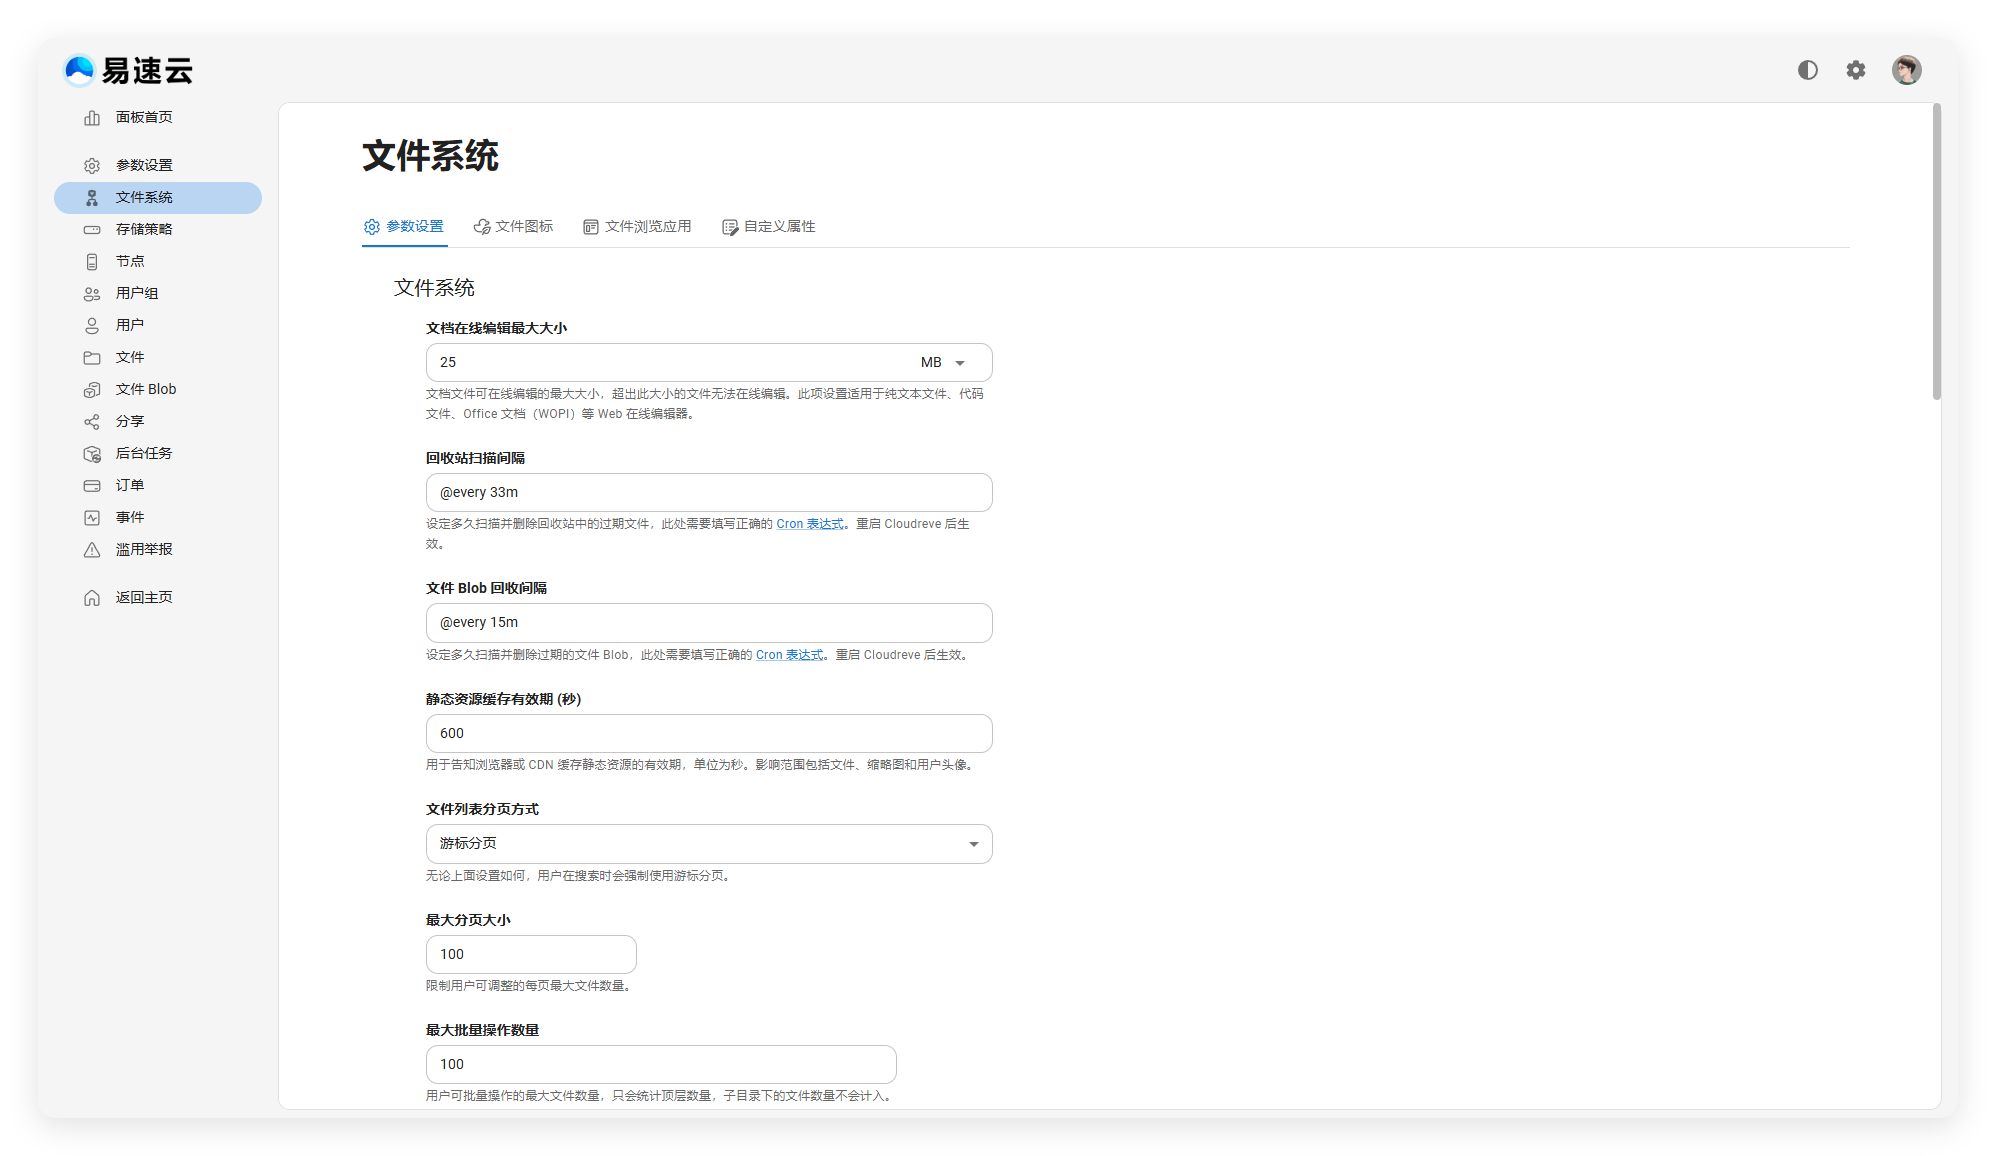Open 面板首页 dashboard from sidebar
This screenshot has height=1156, width=1996.
144,118
